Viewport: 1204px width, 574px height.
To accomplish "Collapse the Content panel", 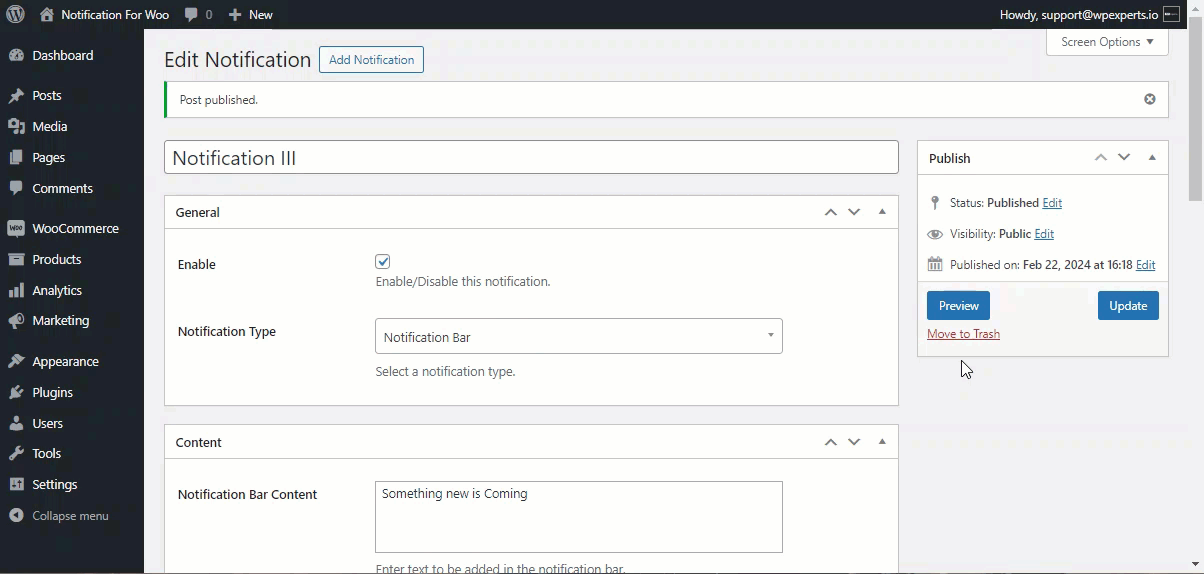I will pyautogui.click(x=882, y=442).
